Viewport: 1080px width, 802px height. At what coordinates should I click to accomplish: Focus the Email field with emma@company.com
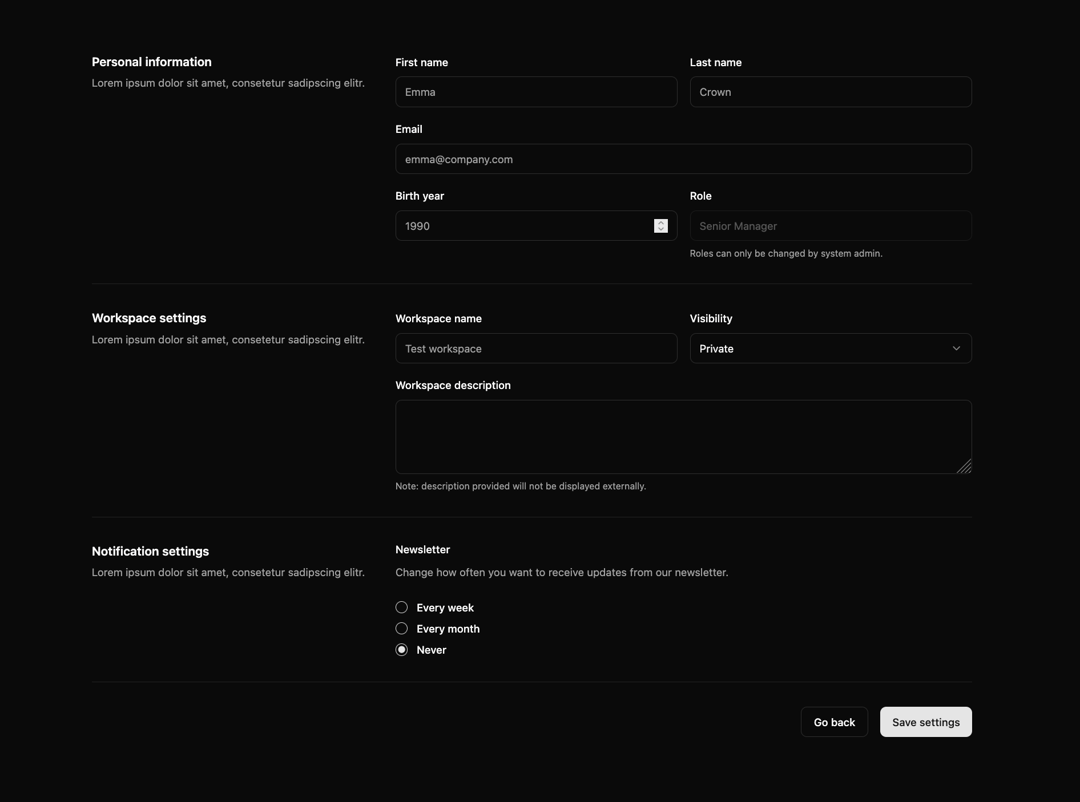pyautogui.click(x=683, y=158)
